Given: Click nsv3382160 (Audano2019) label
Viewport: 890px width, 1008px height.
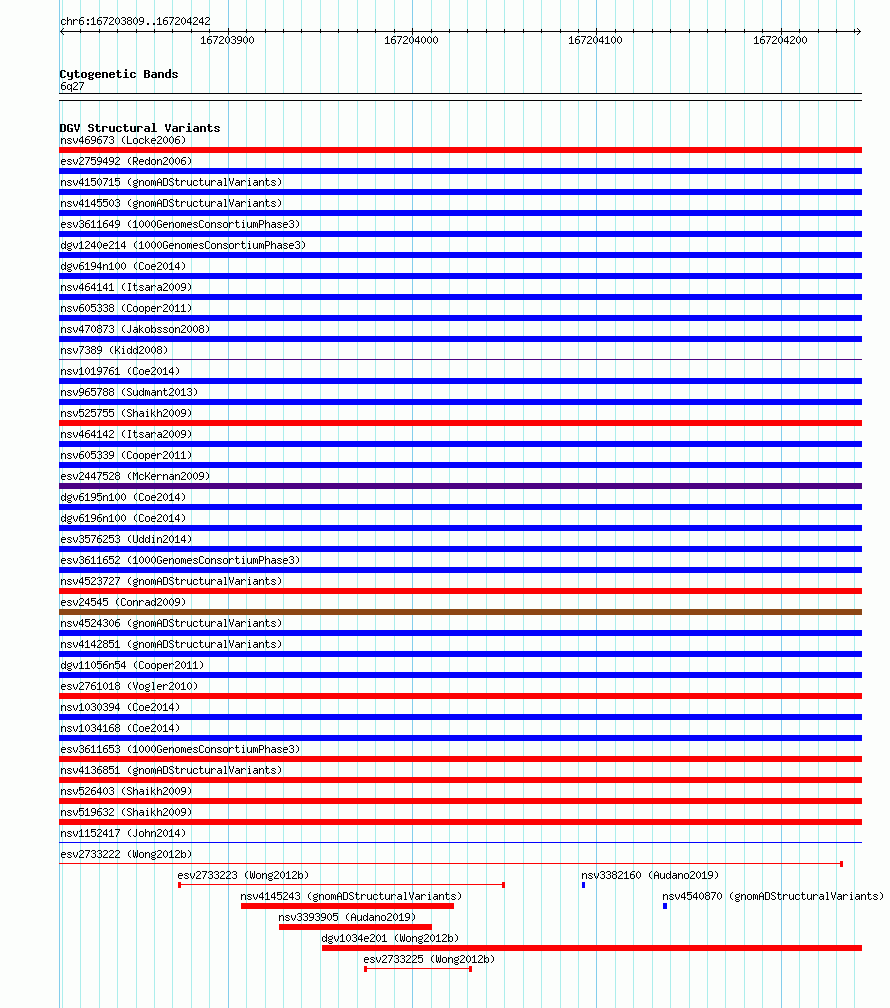Looking at the screenshot, I should (x=650, y=876).
